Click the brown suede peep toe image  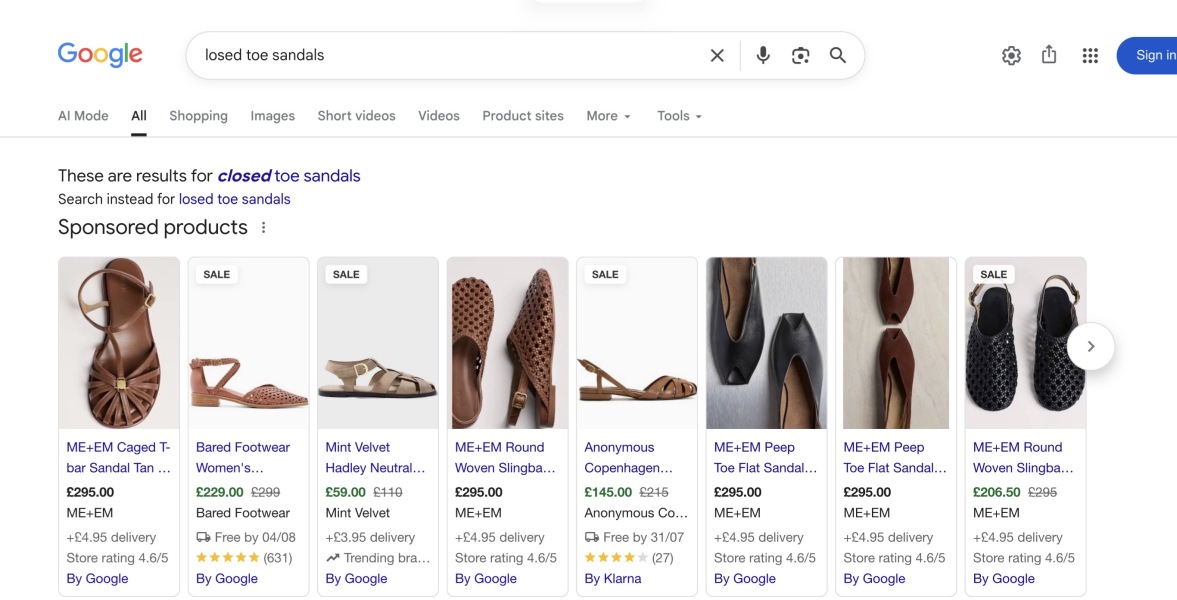[x=896, y=343]
